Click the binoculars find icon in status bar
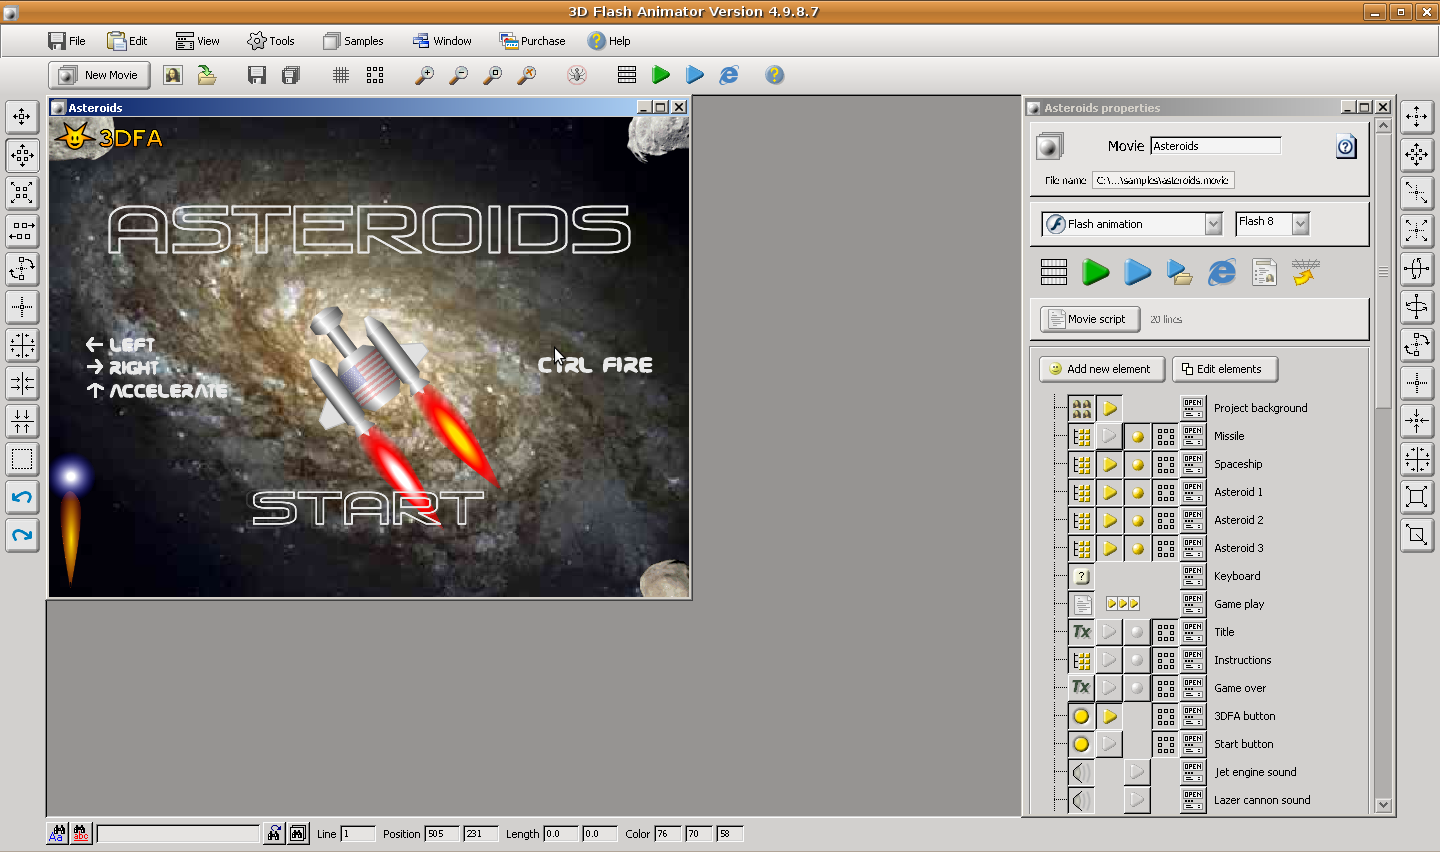Screen dimensions: 1440x852 pyautogui.click(x=273, y=834)
